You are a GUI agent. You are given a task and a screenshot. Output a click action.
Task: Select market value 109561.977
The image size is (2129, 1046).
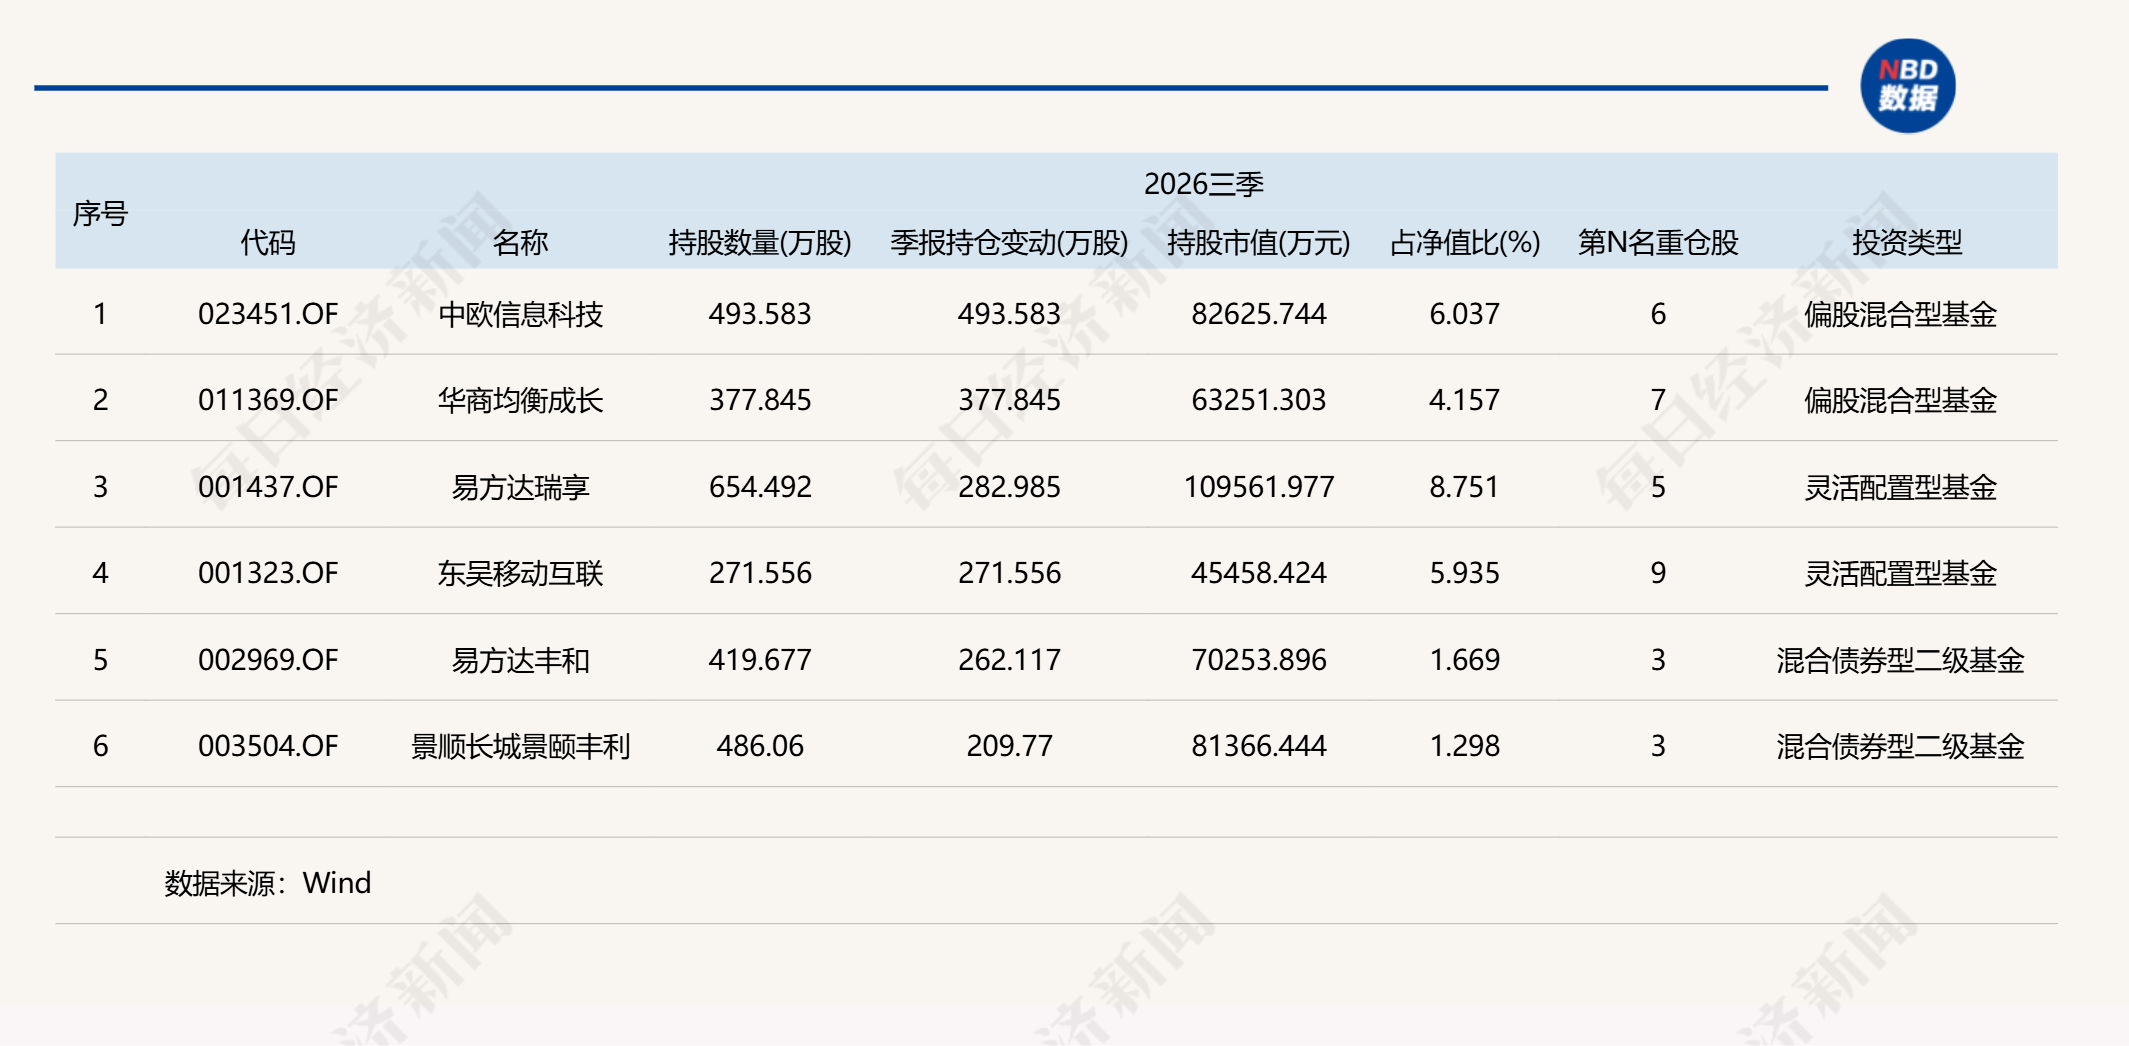(1259, 487)
